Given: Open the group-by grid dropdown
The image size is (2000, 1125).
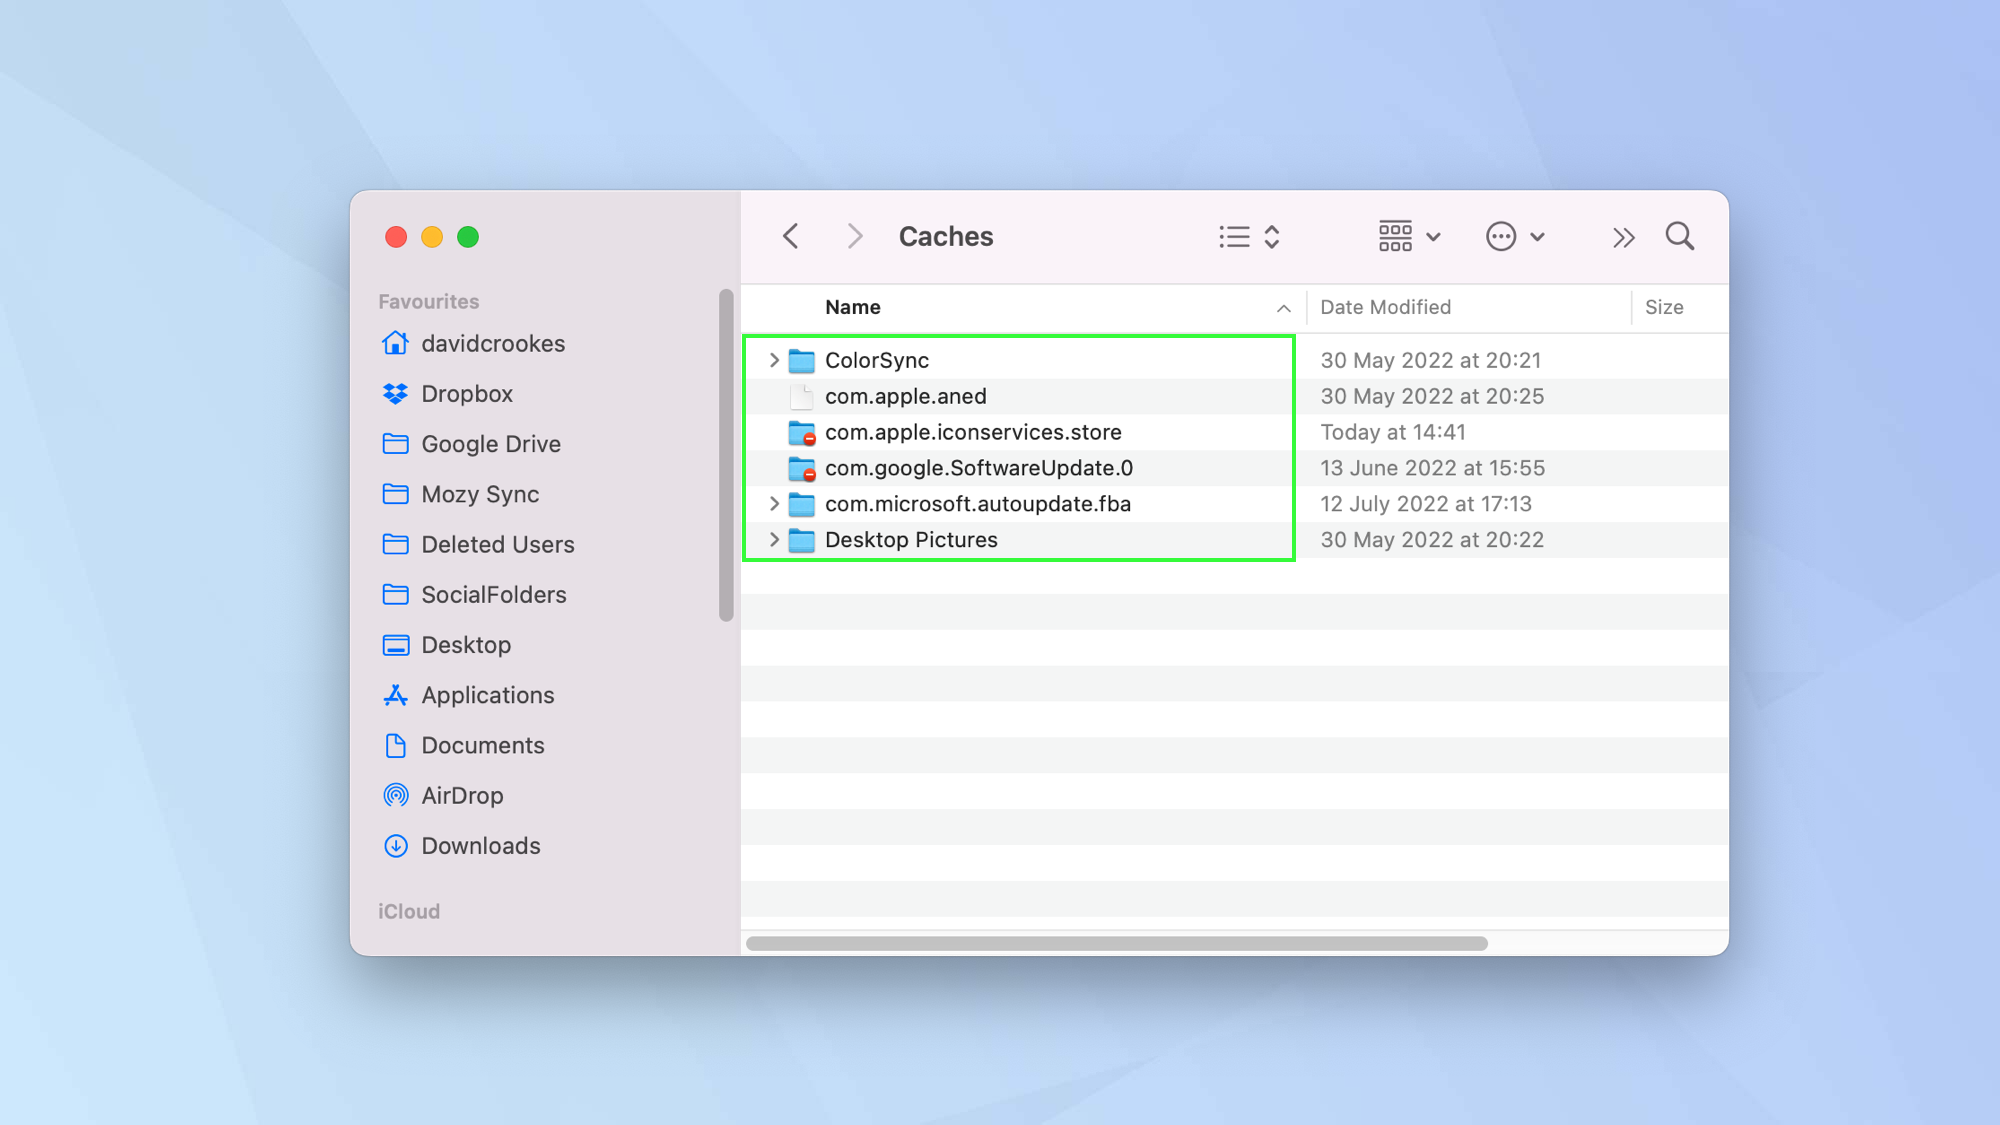Looking at the screenshot, I should click(x=1409, y=237).
